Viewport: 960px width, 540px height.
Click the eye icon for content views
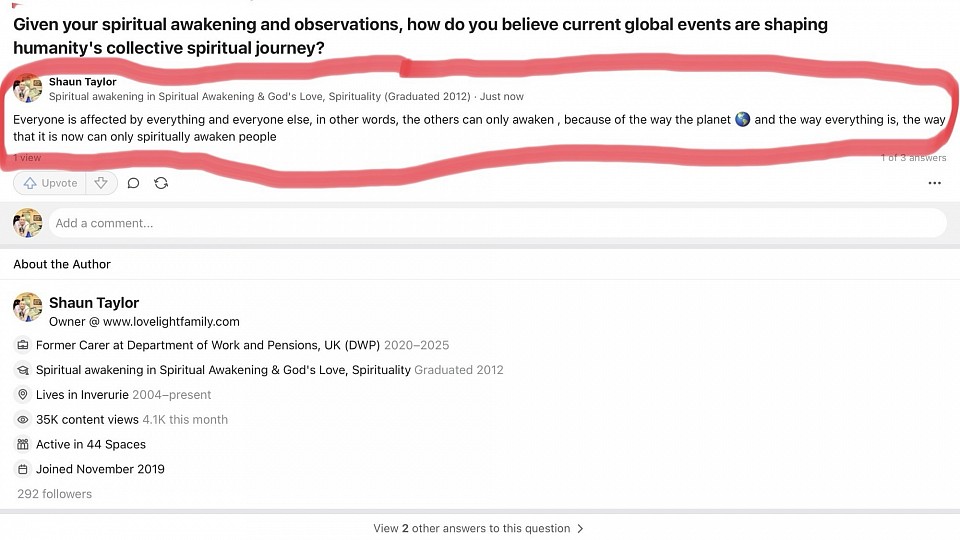pos(23,420)
